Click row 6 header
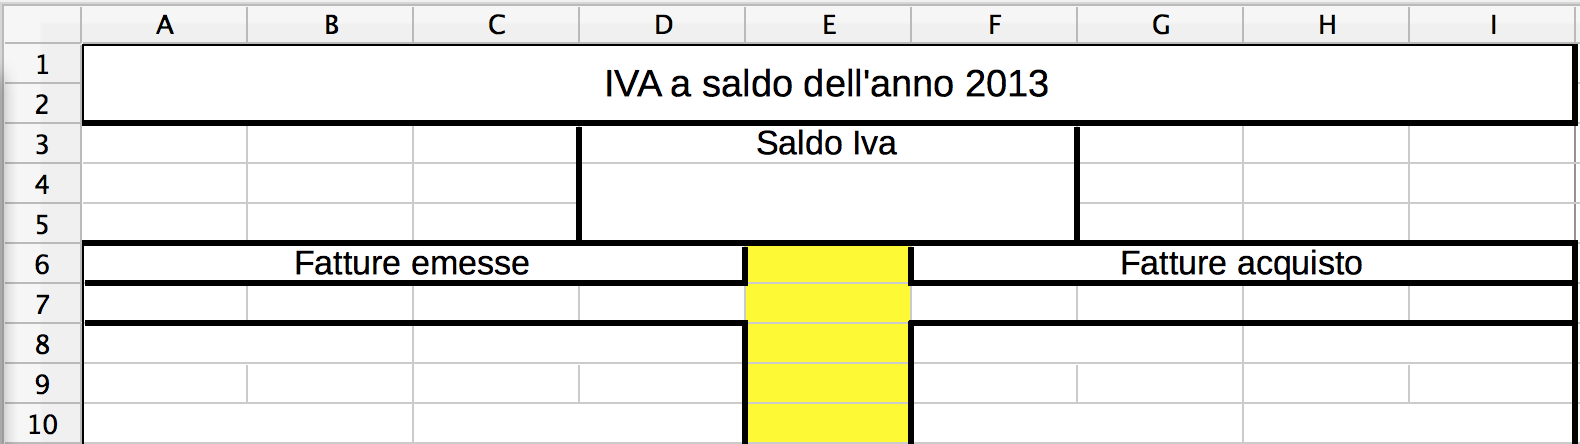 click(42, 265)
